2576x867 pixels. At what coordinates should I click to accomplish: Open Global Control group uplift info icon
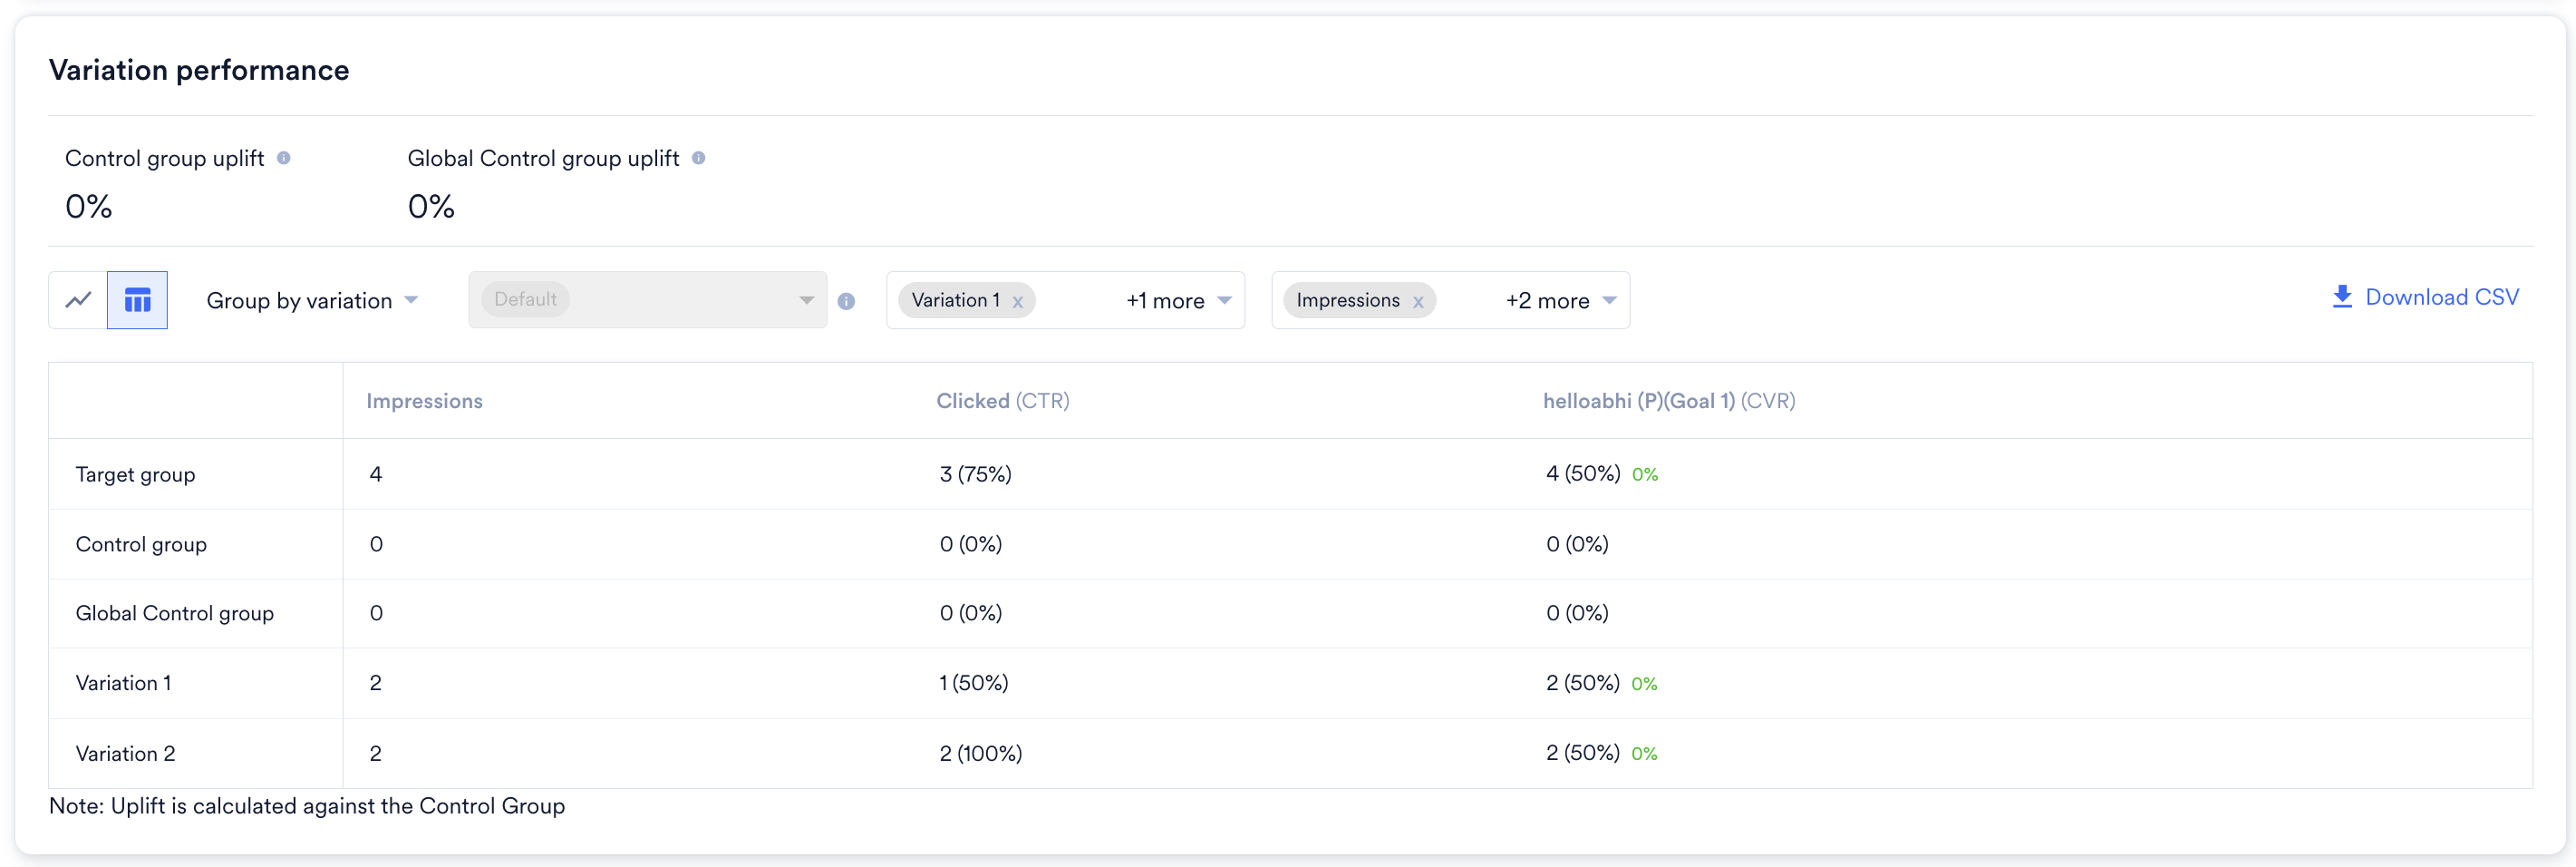click(x=699, y=158)
